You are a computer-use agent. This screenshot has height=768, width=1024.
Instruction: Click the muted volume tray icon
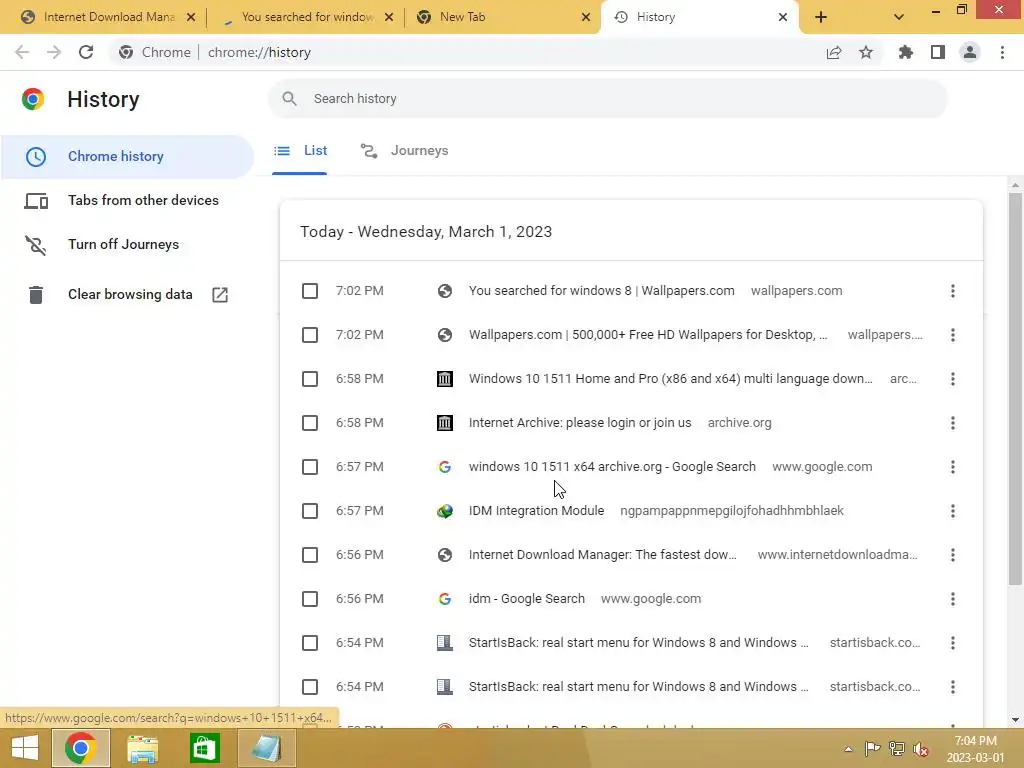tap(921, 749)
